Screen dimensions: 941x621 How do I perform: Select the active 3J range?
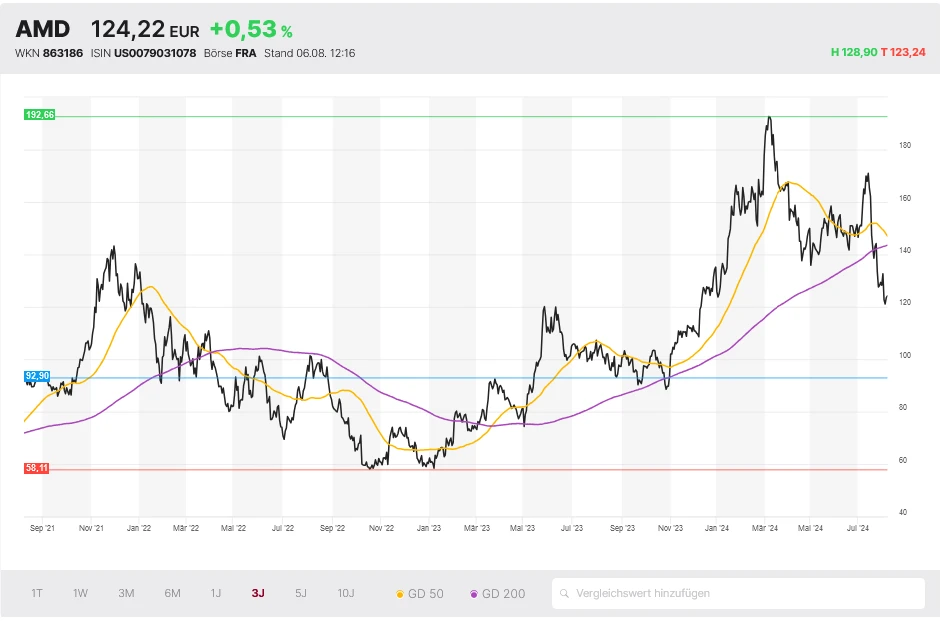click(258, 593)
